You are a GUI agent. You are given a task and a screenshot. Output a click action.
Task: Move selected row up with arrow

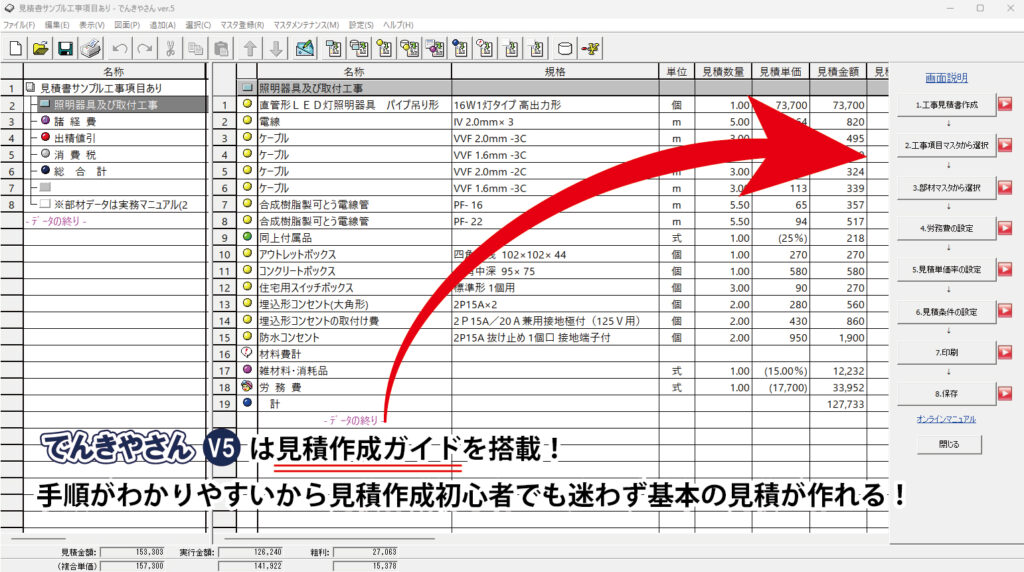click(250, 48)
